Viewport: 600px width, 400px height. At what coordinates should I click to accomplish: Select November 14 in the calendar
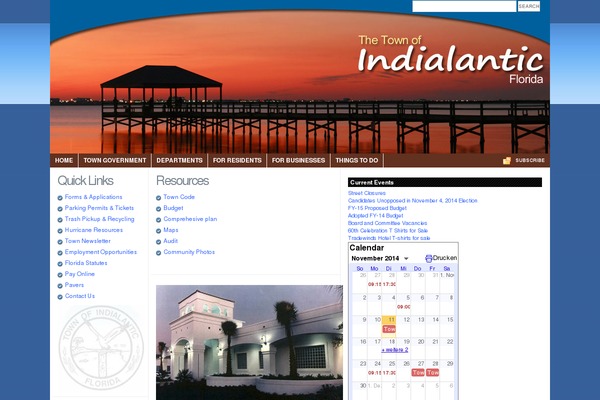click(x=435, y=320)
